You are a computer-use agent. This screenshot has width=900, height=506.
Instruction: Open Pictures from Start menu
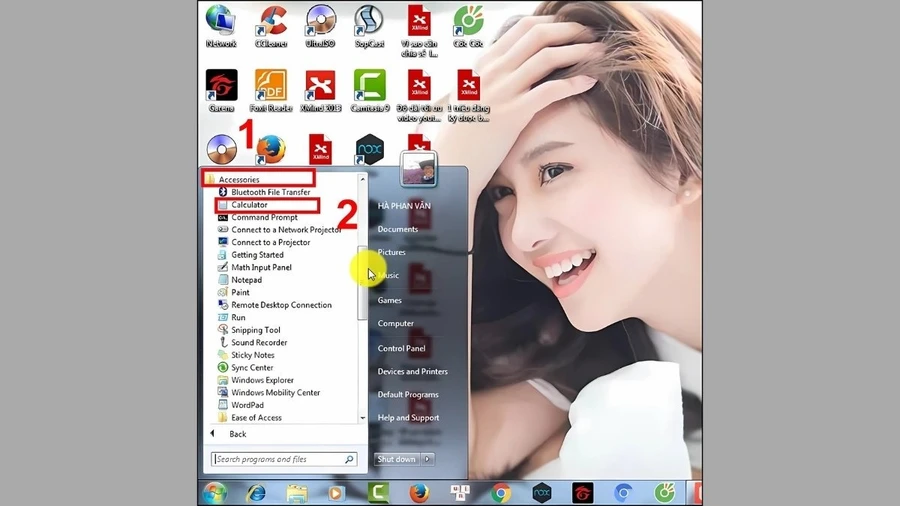[x=391, y=252]
